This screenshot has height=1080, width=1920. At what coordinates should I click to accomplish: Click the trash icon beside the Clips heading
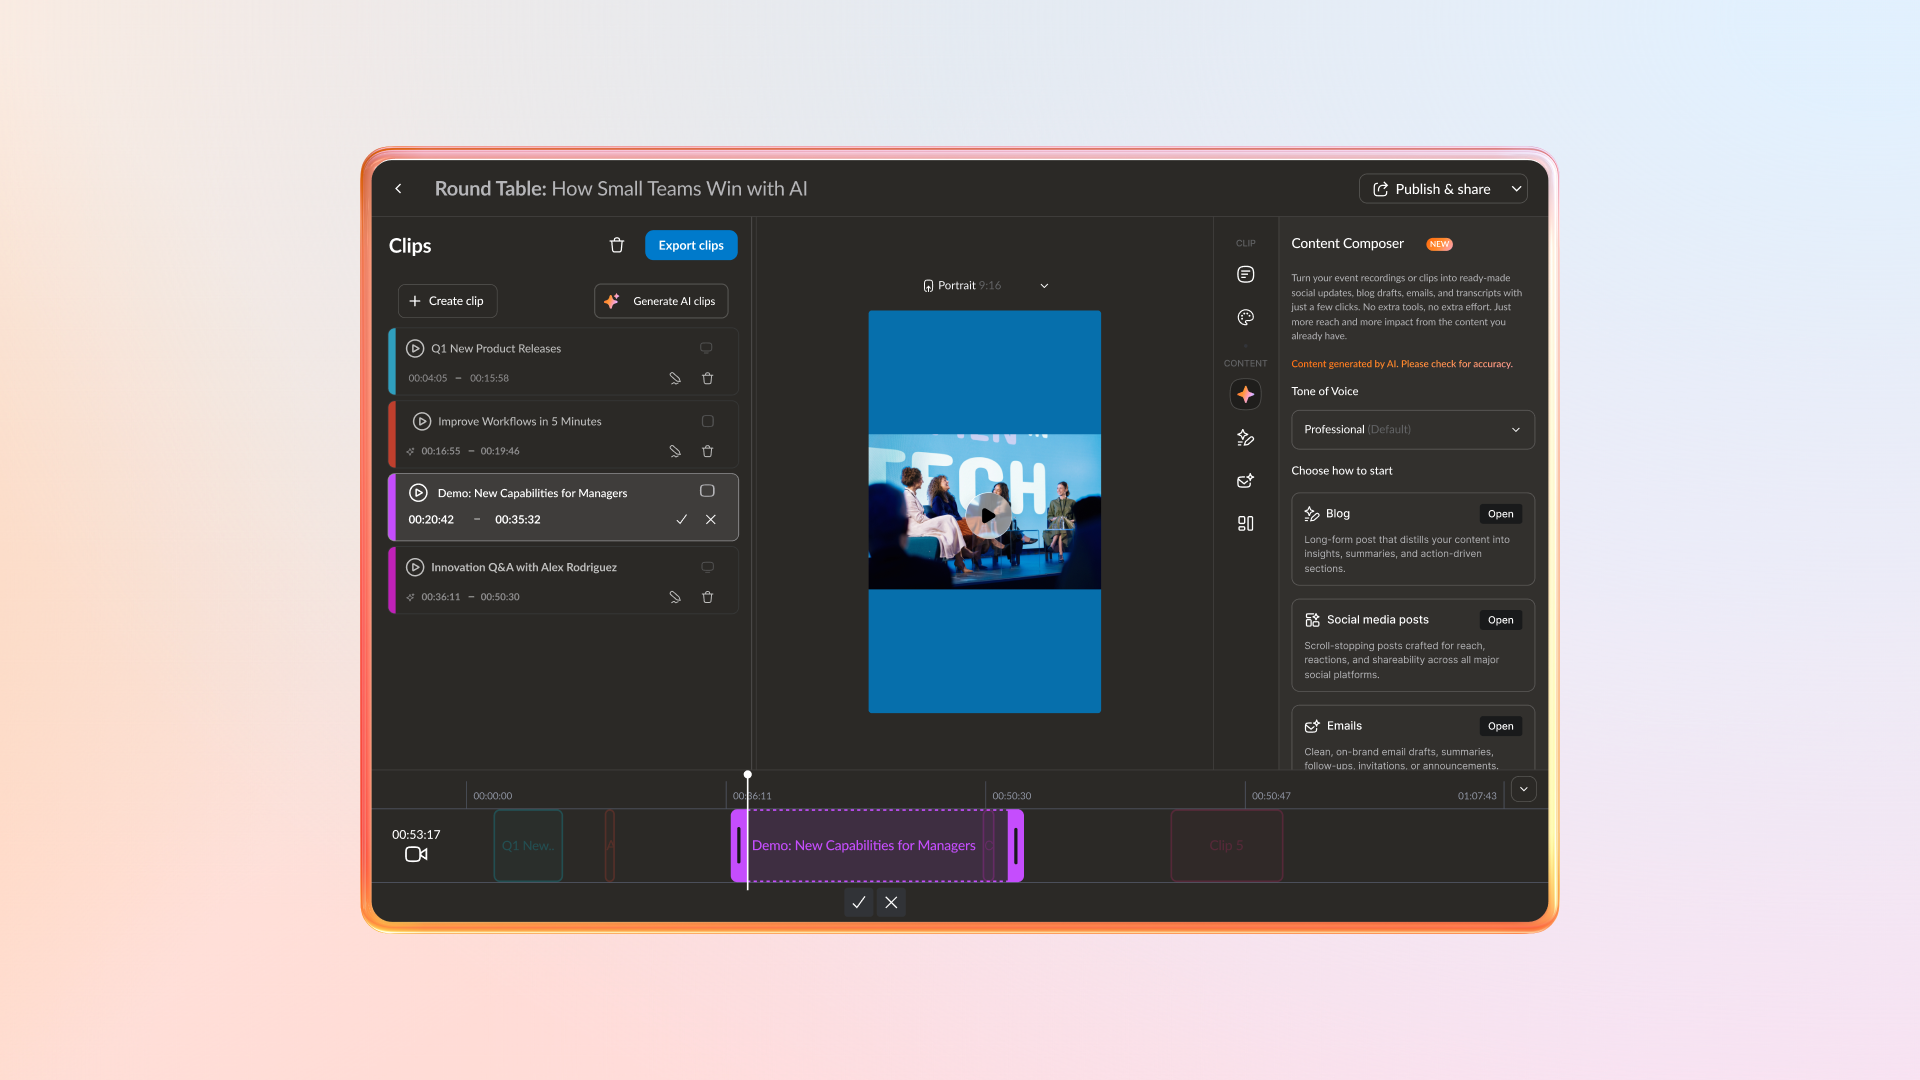click(x=616, y=245)
